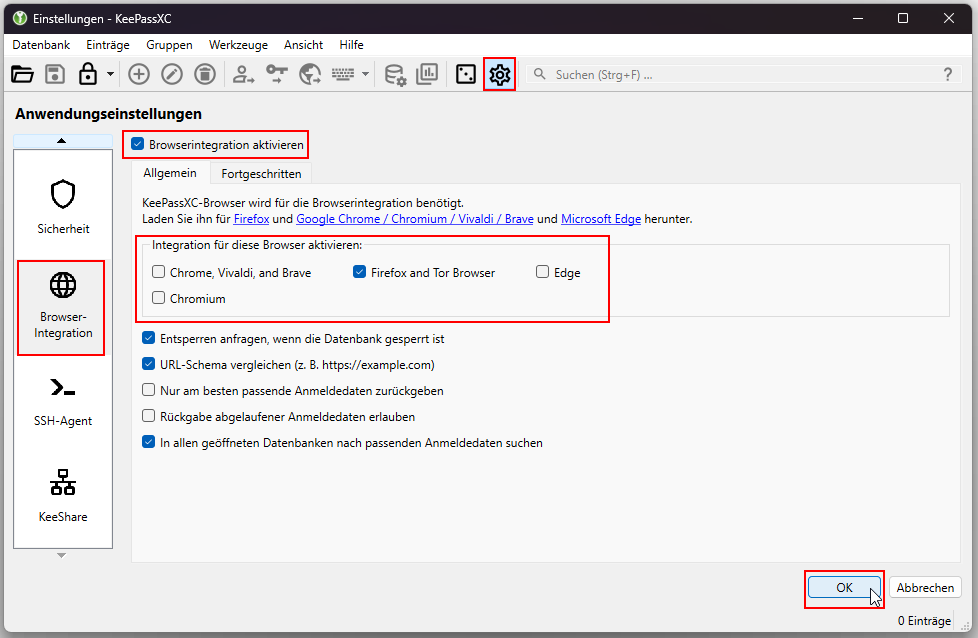The height and width of the screenshot is (638, 978).
Task: Click the KeePassXC logo in title bar
Action: click(20, 18)
